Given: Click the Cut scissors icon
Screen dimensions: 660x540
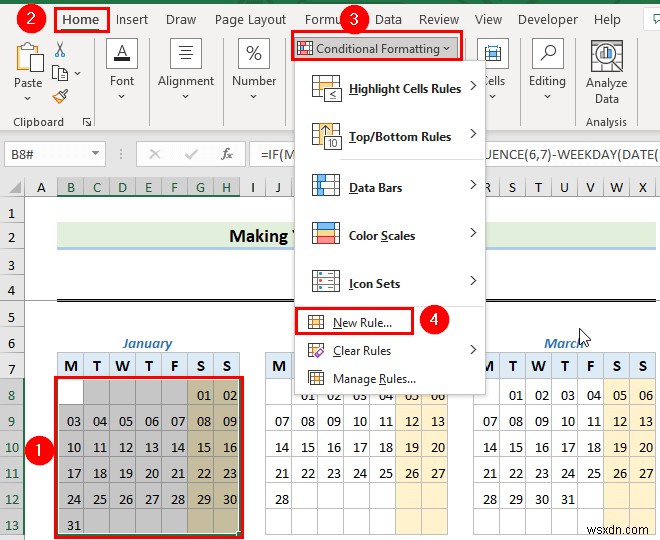Looking at the screenshot, I should point(60,50).
